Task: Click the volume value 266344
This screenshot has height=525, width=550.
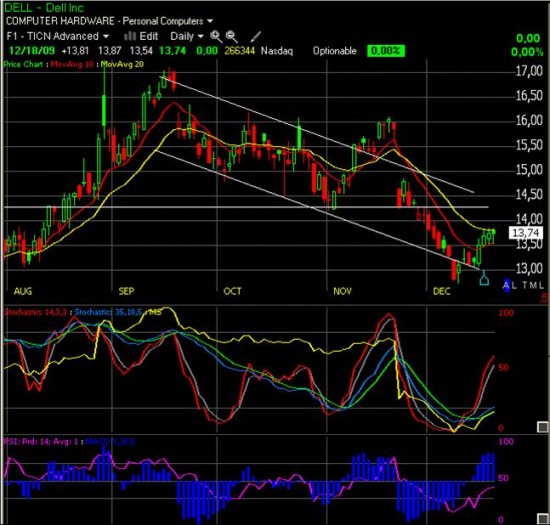Action: [240, 51]
